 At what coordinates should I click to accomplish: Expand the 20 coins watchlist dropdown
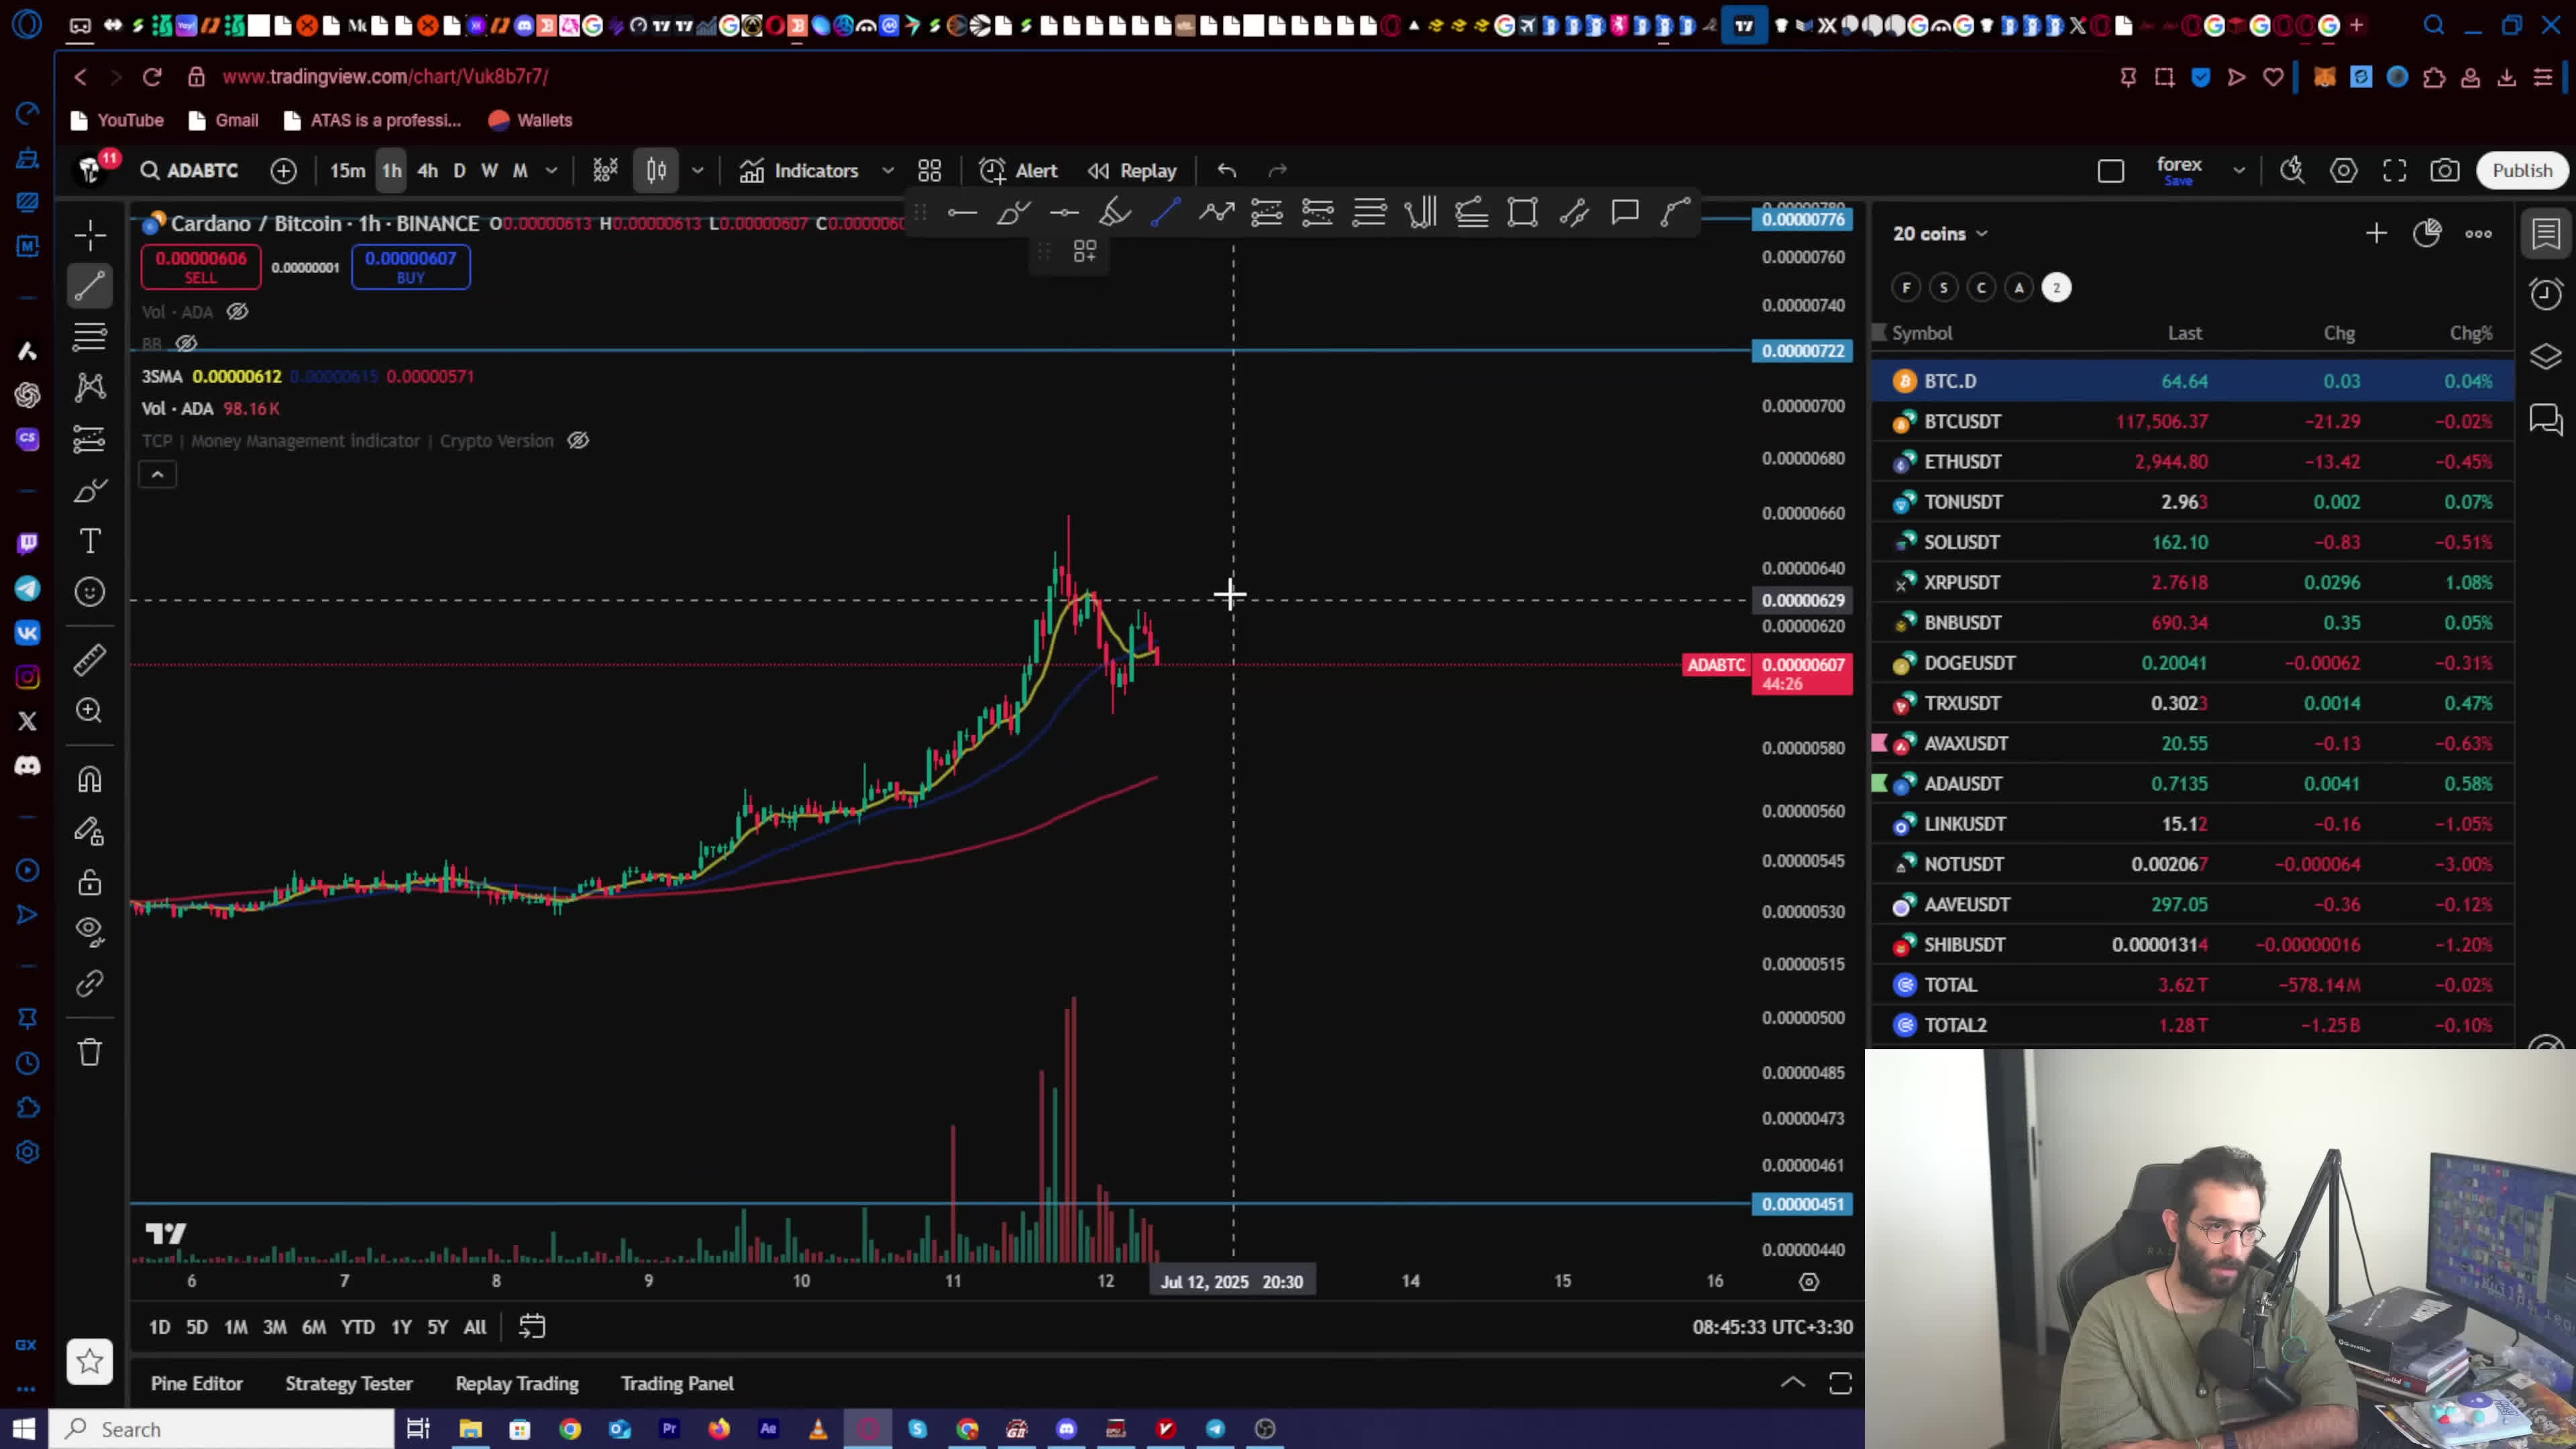click(1981, 234)
